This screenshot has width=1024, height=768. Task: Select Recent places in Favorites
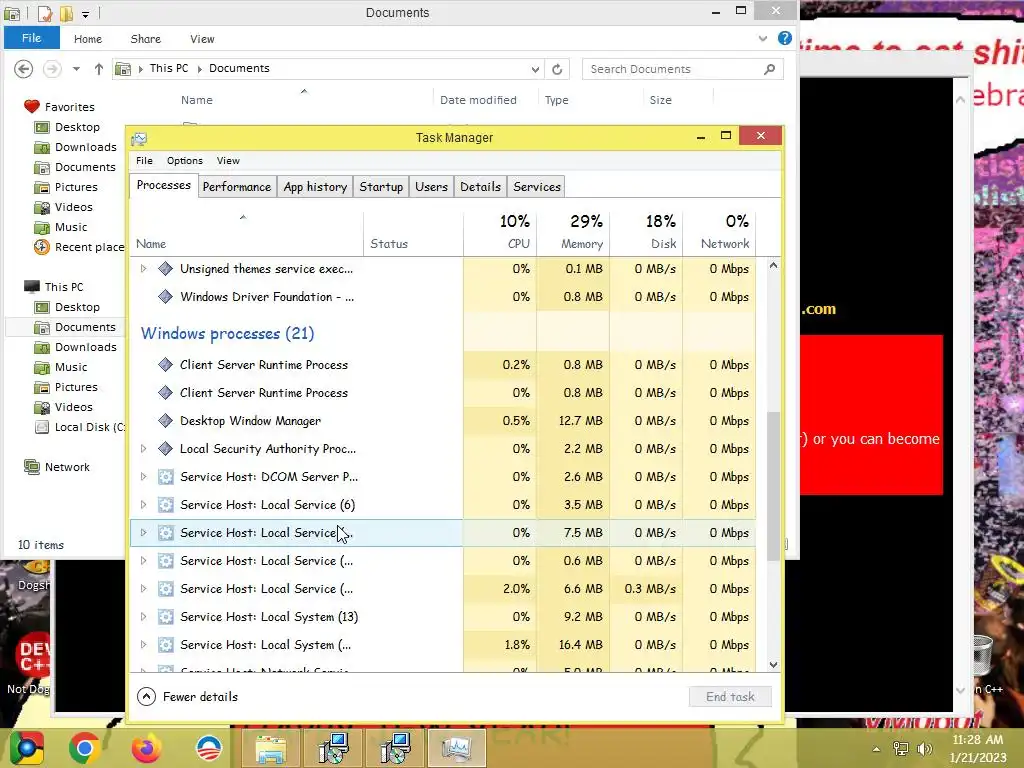click(x=79, y=247)
